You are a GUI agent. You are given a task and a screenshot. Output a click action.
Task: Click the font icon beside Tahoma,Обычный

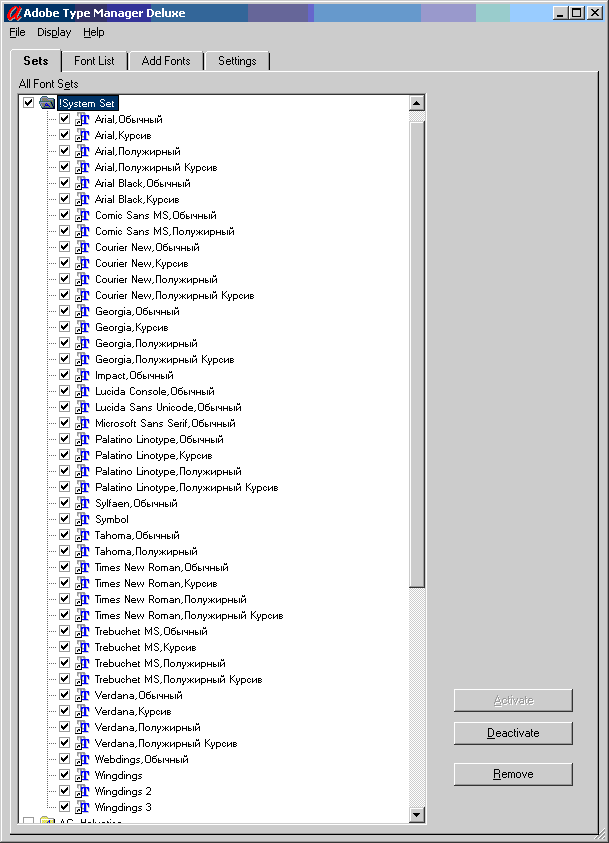(x=82, y=535)
